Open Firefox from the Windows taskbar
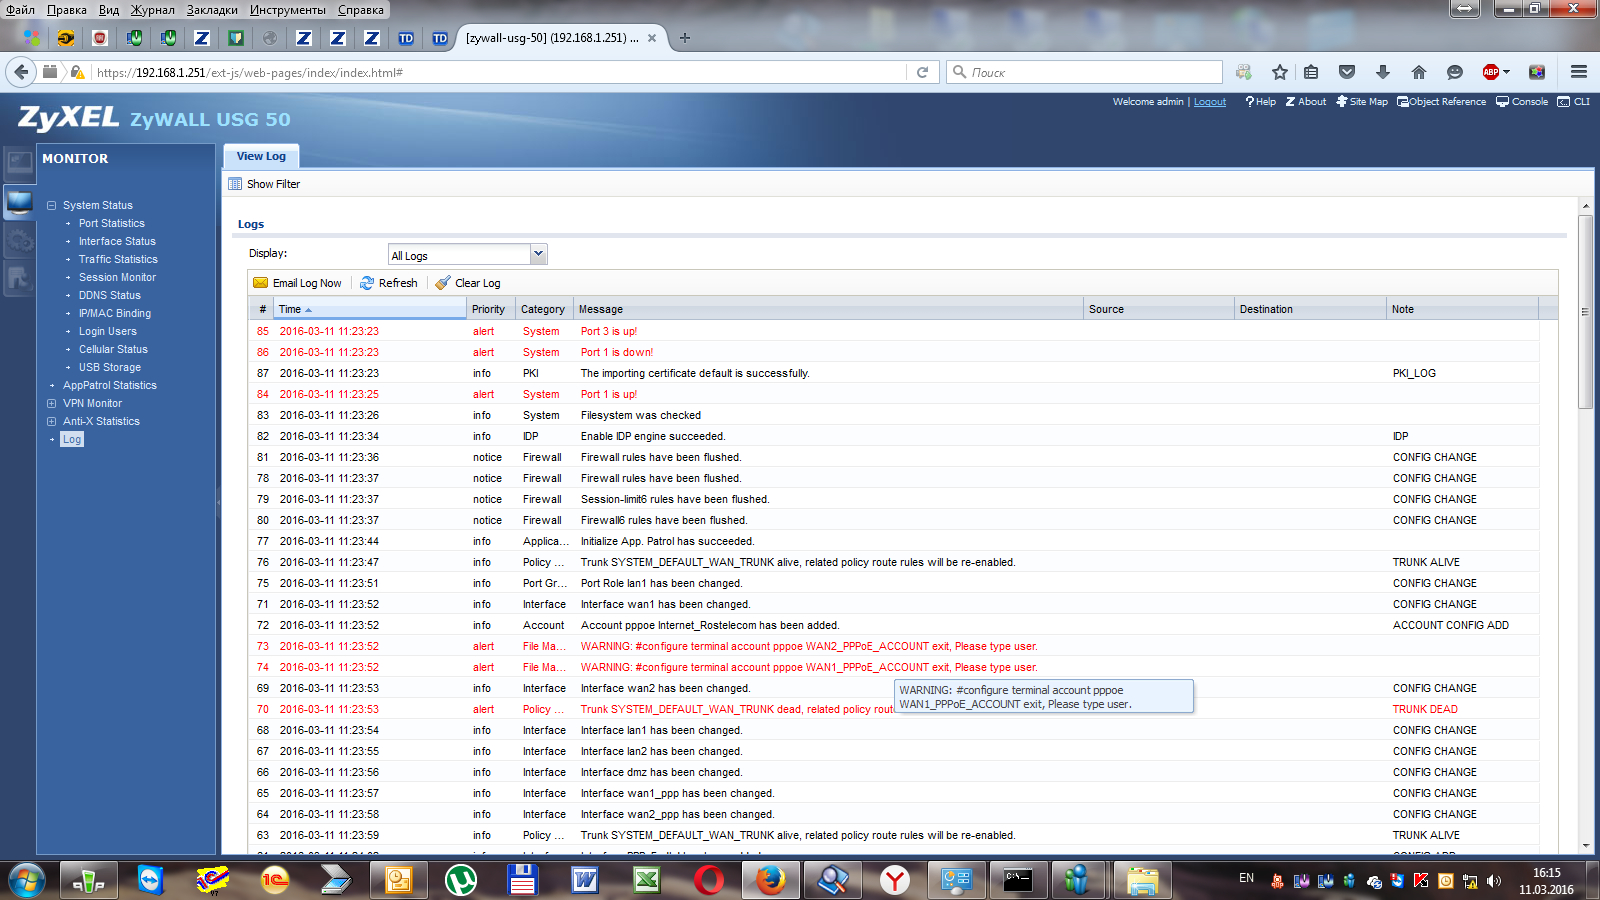 click(x=770, y=880)
